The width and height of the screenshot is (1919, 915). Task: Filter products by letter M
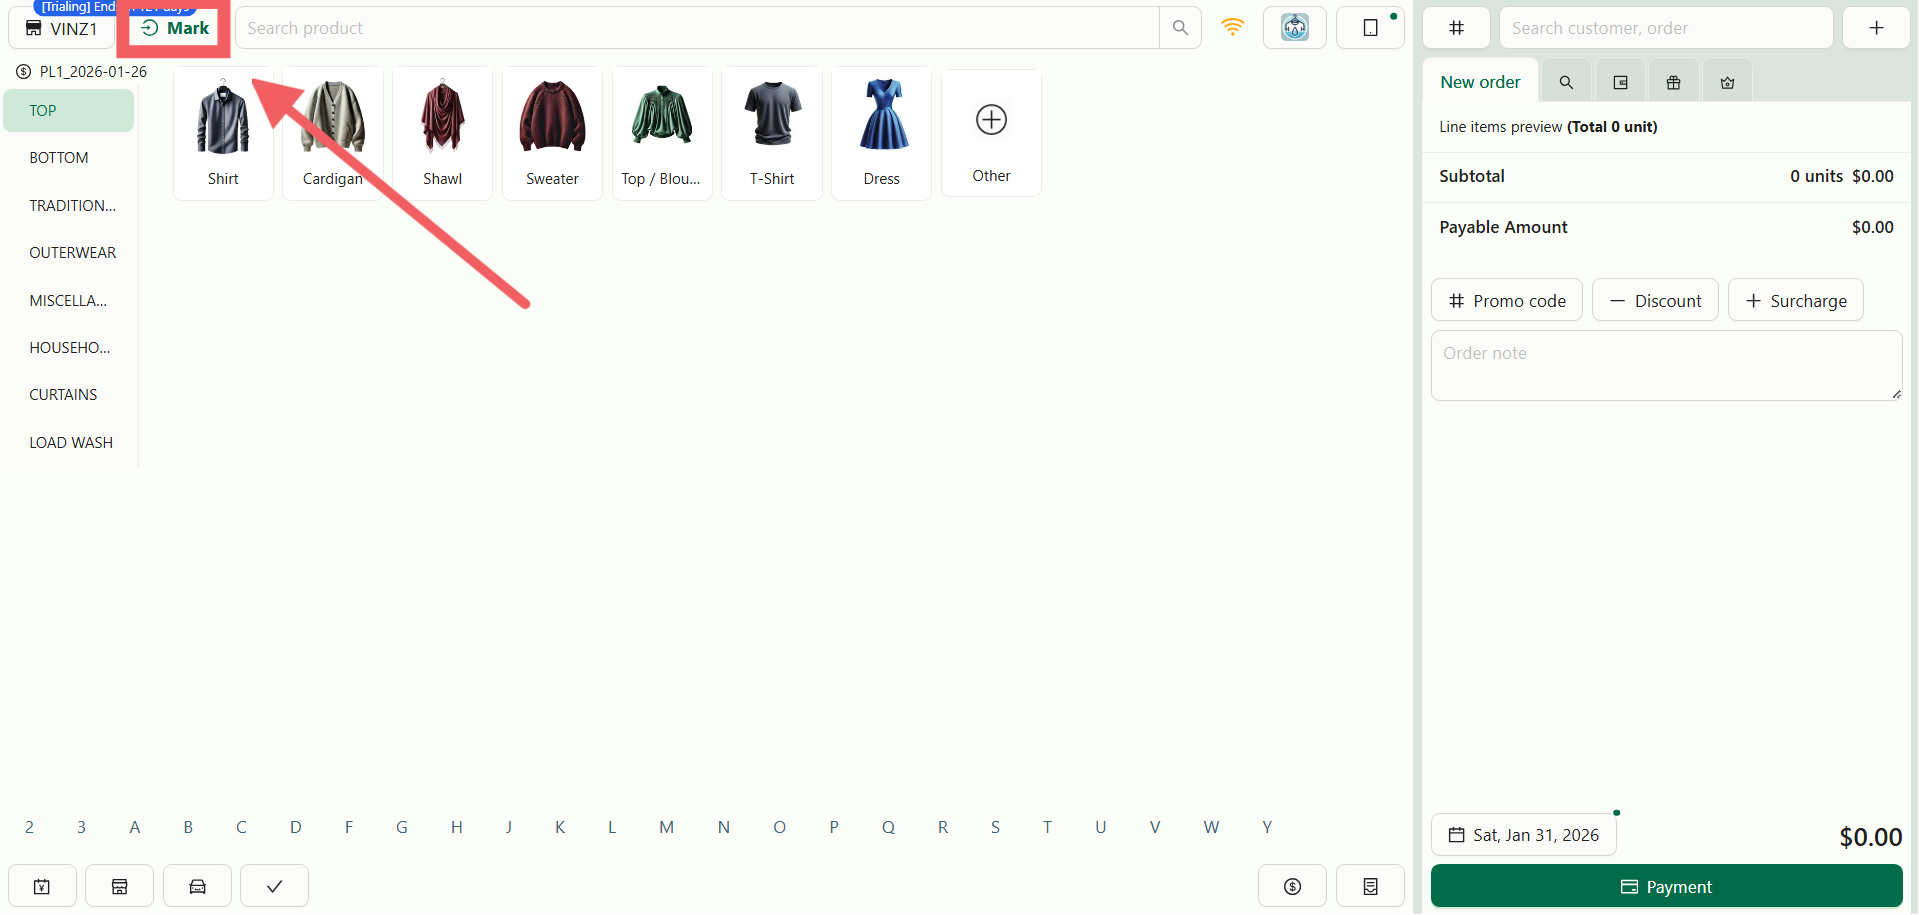point(666,827)
